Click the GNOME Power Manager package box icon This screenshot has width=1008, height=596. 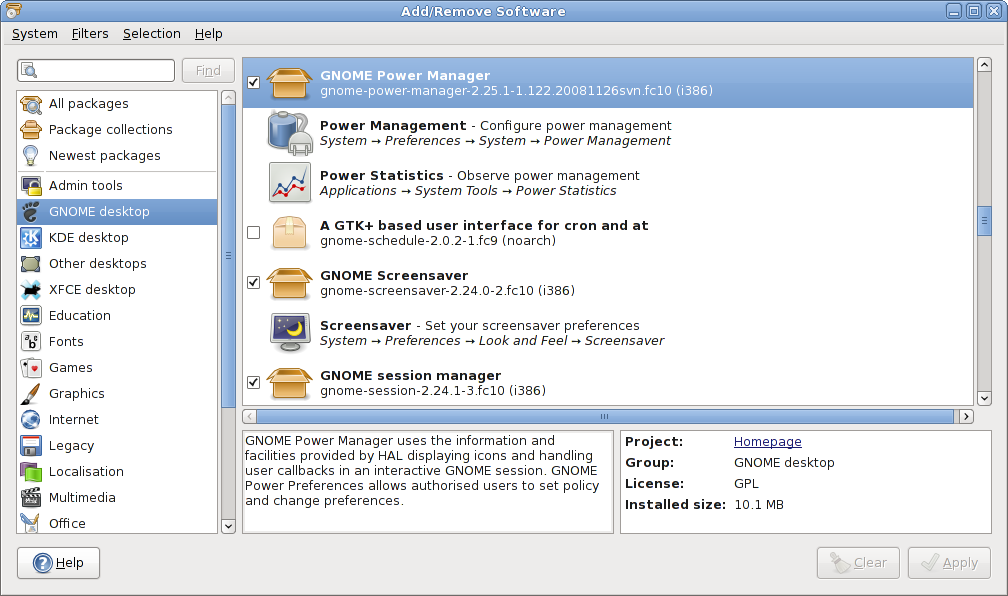[289, 83]
